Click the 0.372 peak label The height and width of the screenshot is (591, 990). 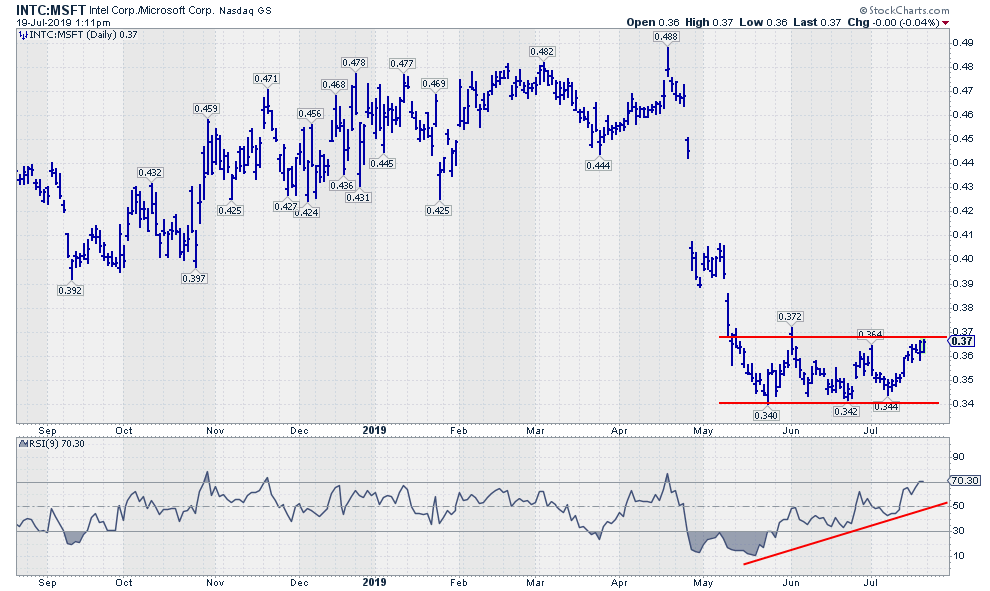(x=790, y=316)
